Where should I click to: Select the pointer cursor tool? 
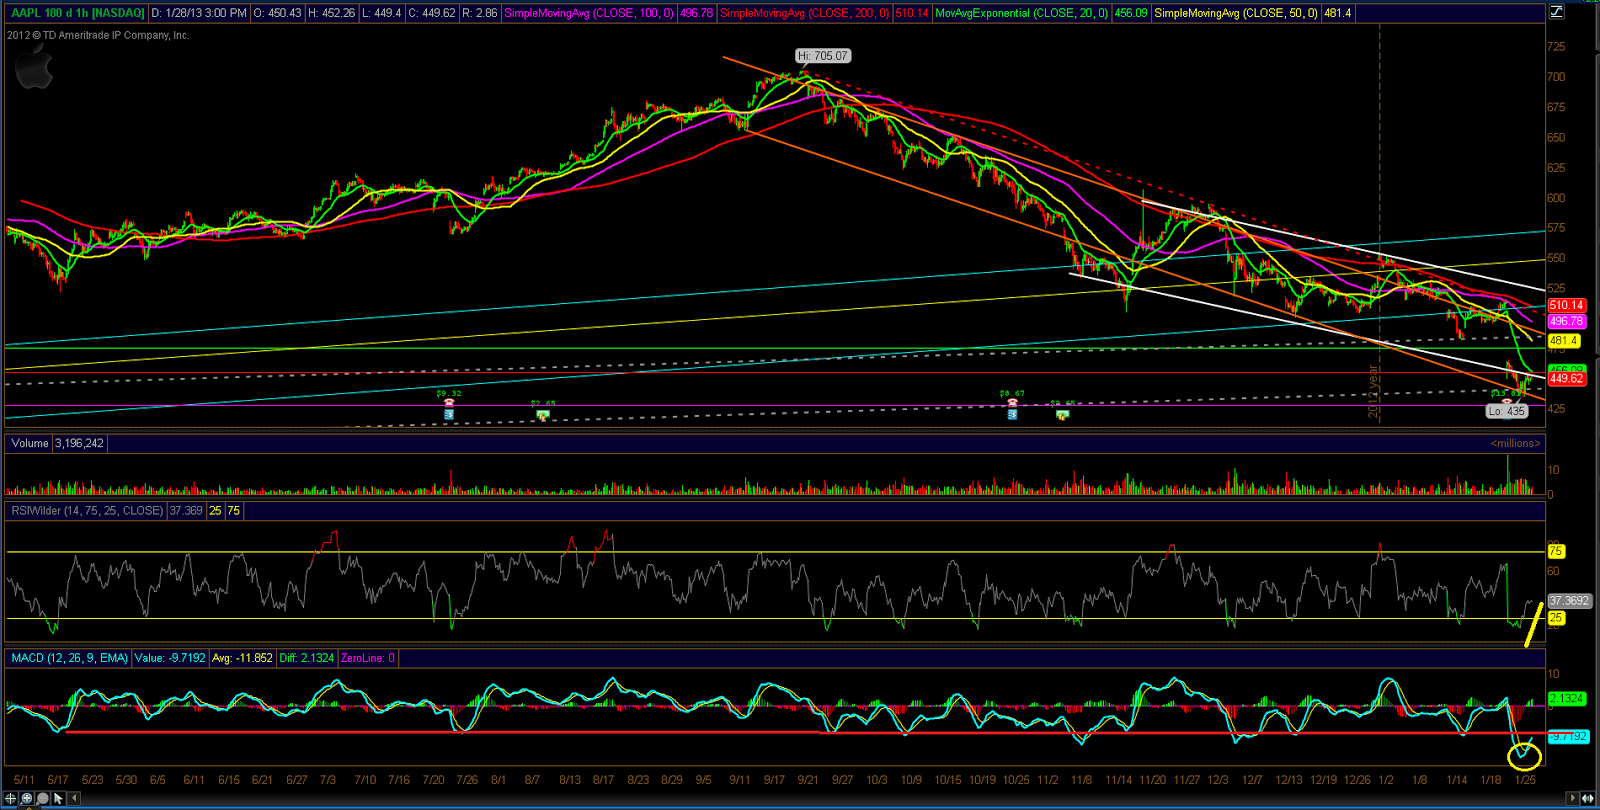tap(58, 798)
